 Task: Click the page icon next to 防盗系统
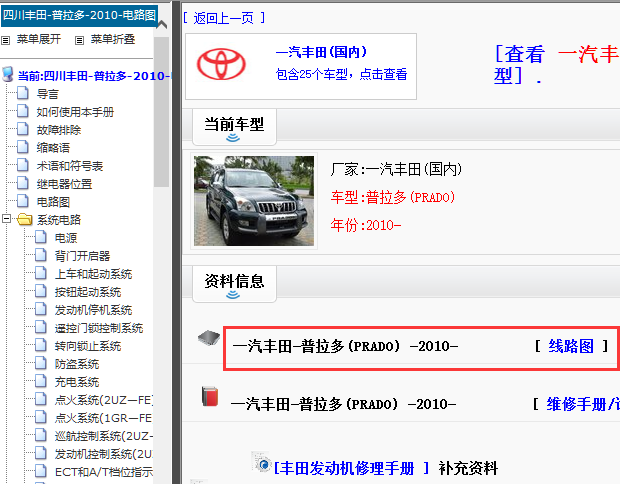point(41,363)
